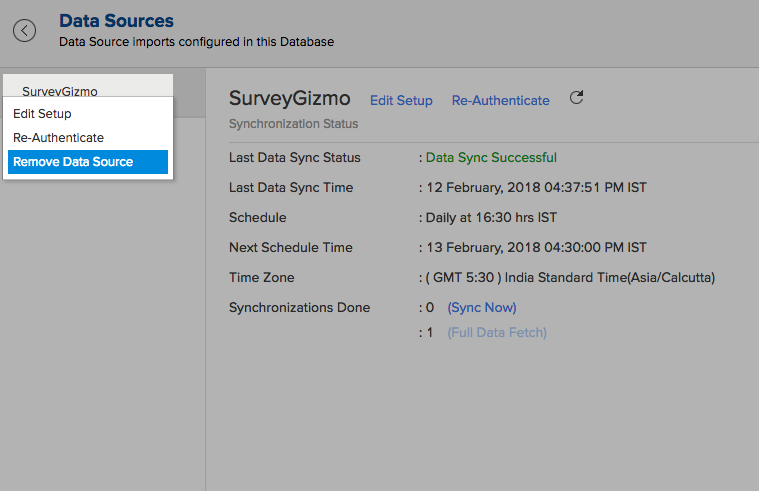The image size is (759, 491).
Task: Click the 13 February next schedule time
Action: 536,247
